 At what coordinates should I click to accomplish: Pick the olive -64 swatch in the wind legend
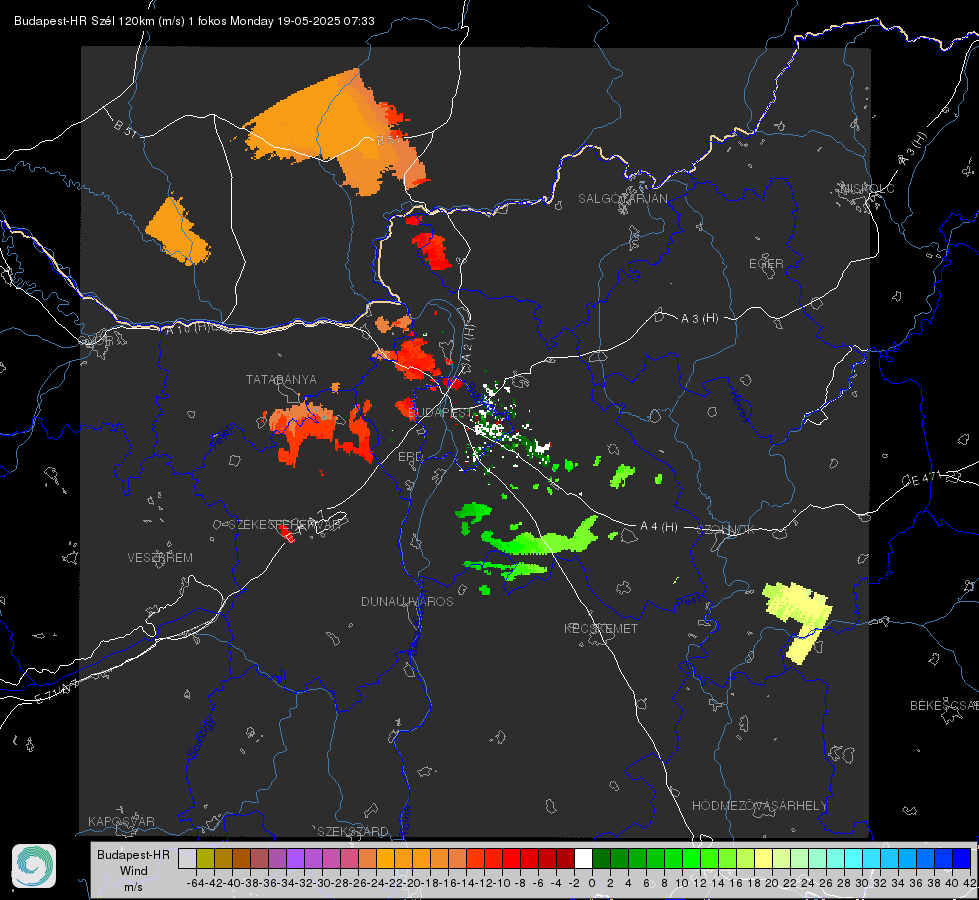point(205,858)
